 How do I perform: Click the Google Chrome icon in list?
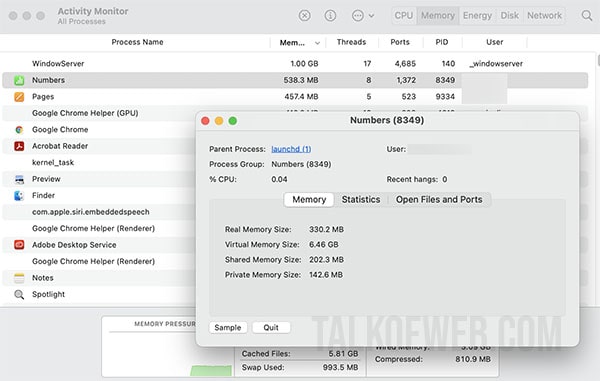[19, 130]
